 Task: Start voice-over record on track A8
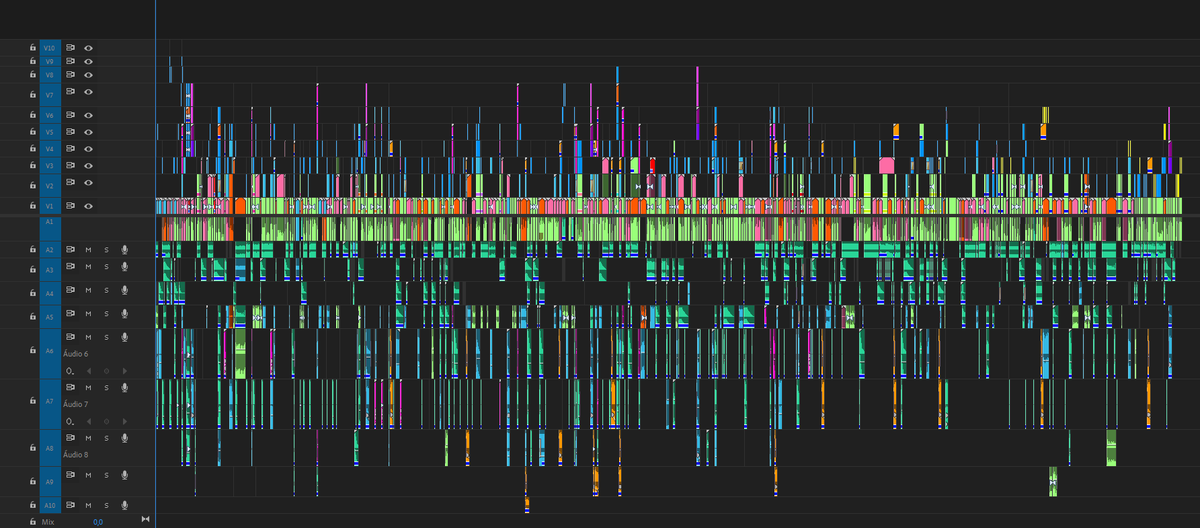125,437
